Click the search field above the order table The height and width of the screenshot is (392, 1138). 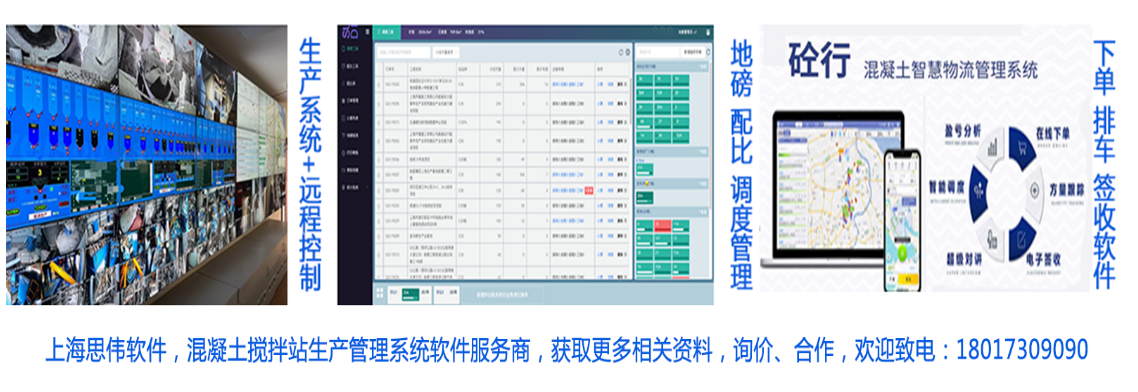[404, 52]
